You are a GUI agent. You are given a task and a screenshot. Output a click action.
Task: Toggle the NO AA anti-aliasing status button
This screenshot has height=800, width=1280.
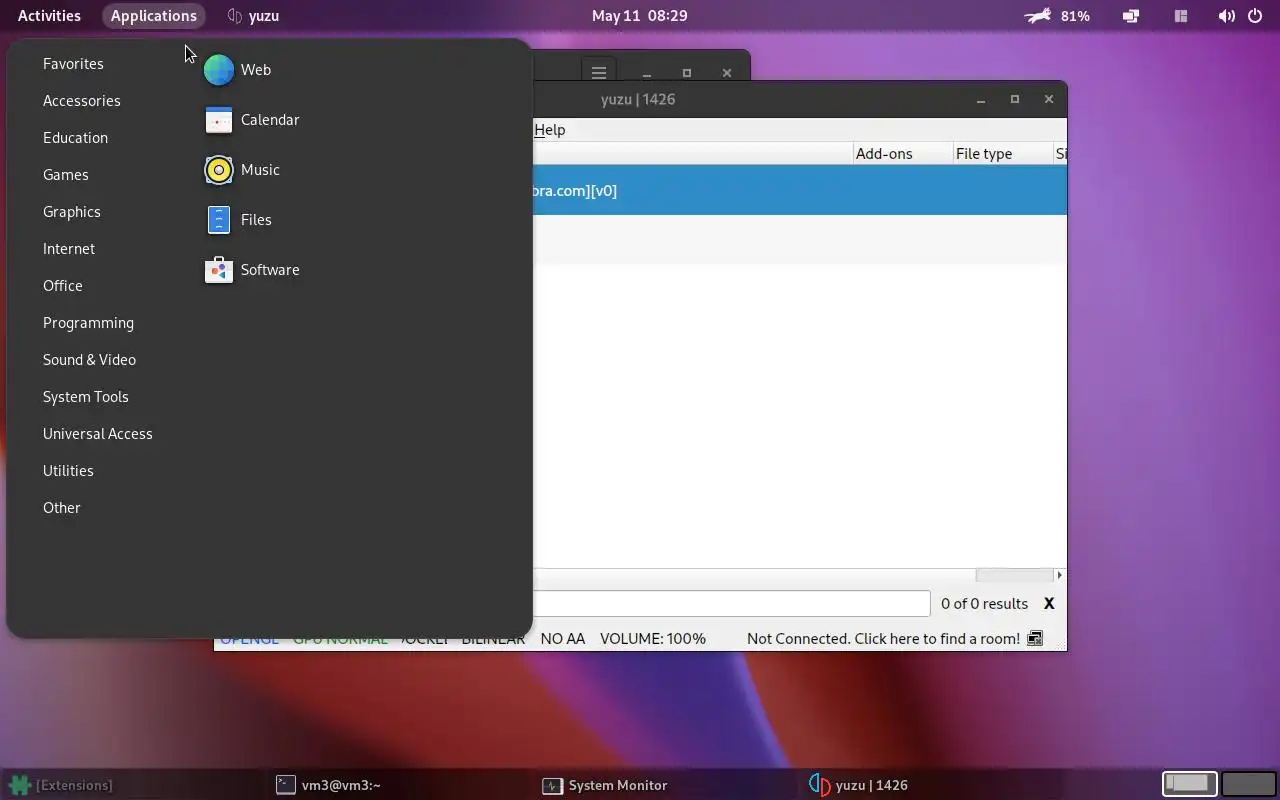pos(563,638)
